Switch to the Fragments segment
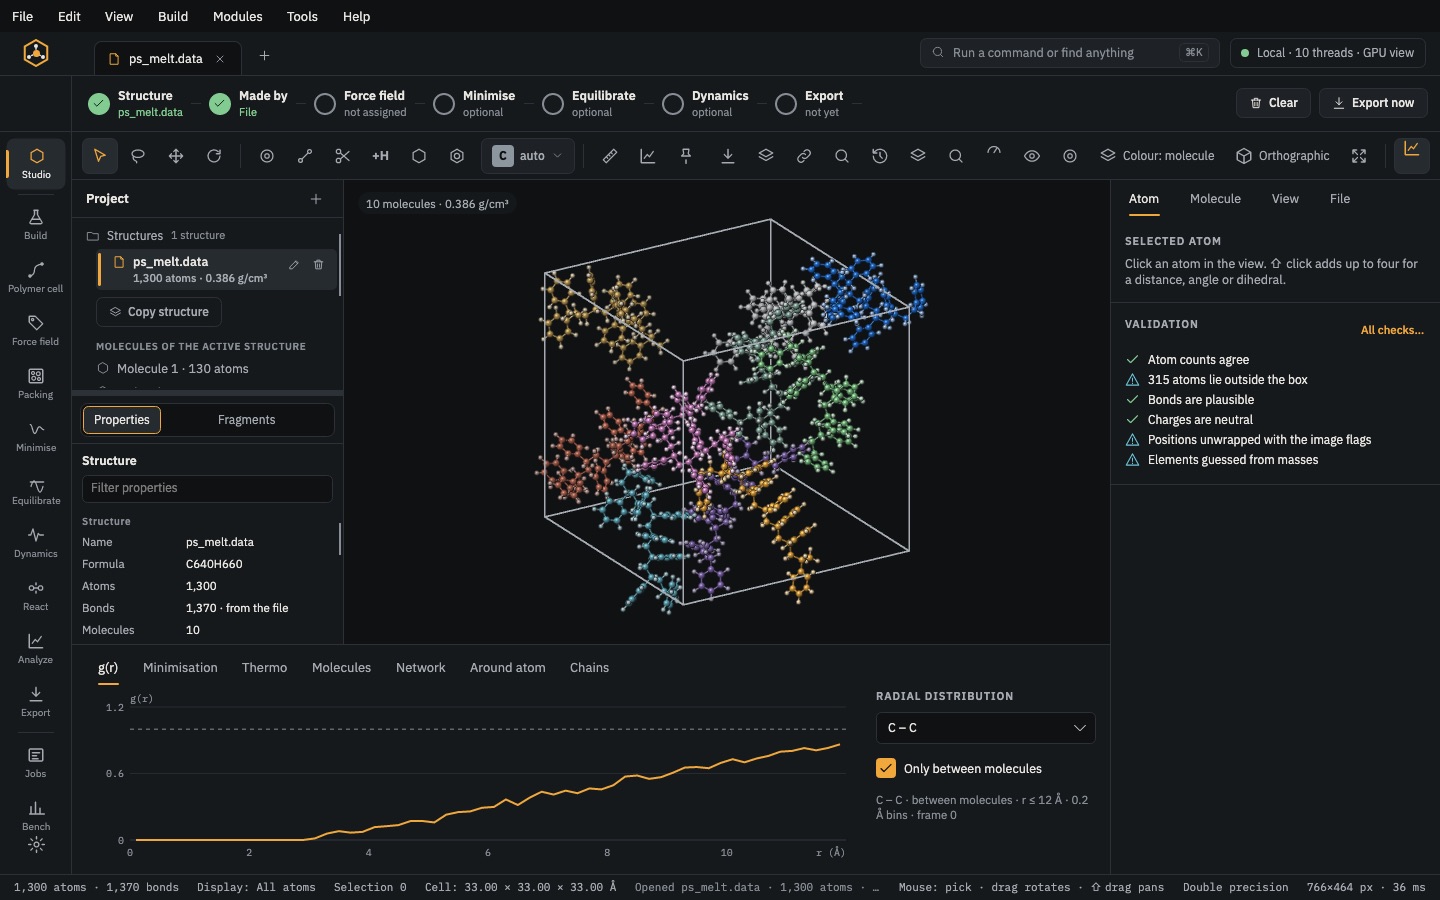The width and height of the screenshot is (1440, 900). [246, 420]
